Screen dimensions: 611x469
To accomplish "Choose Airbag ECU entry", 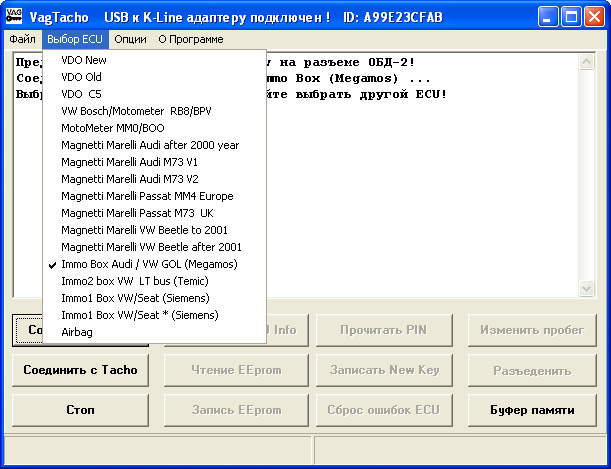I will pos(154,332).
